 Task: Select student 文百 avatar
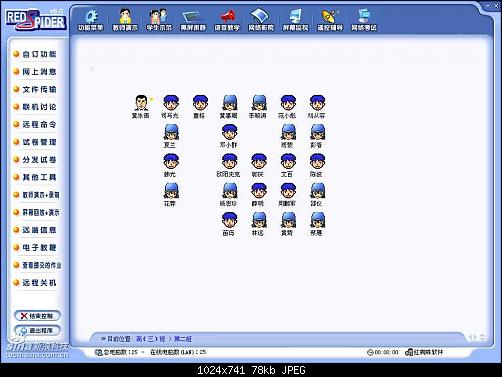tap(288, 161)
